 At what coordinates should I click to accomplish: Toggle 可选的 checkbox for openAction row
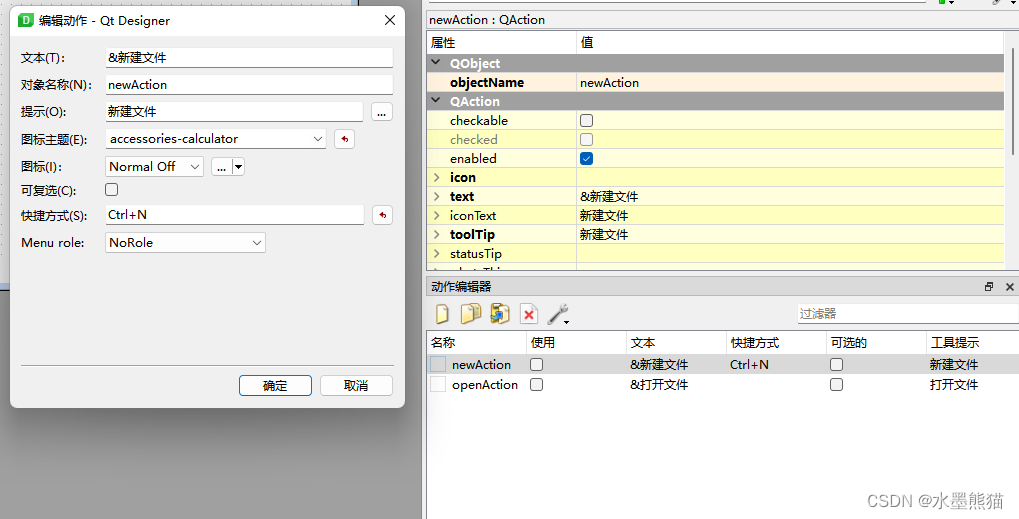pyautogui.click(x=836, y=385)
